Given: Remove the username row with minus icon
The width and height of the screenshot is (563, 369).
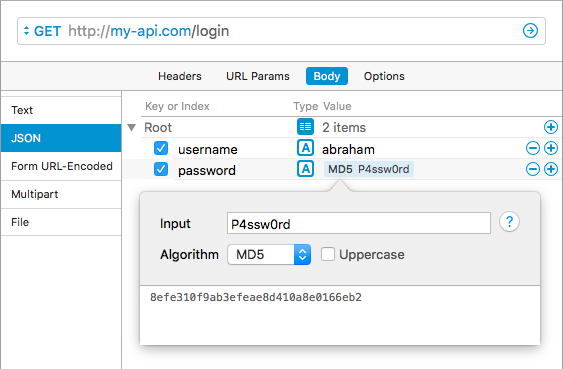Looking at the screenshot, I should coord(533,148).
